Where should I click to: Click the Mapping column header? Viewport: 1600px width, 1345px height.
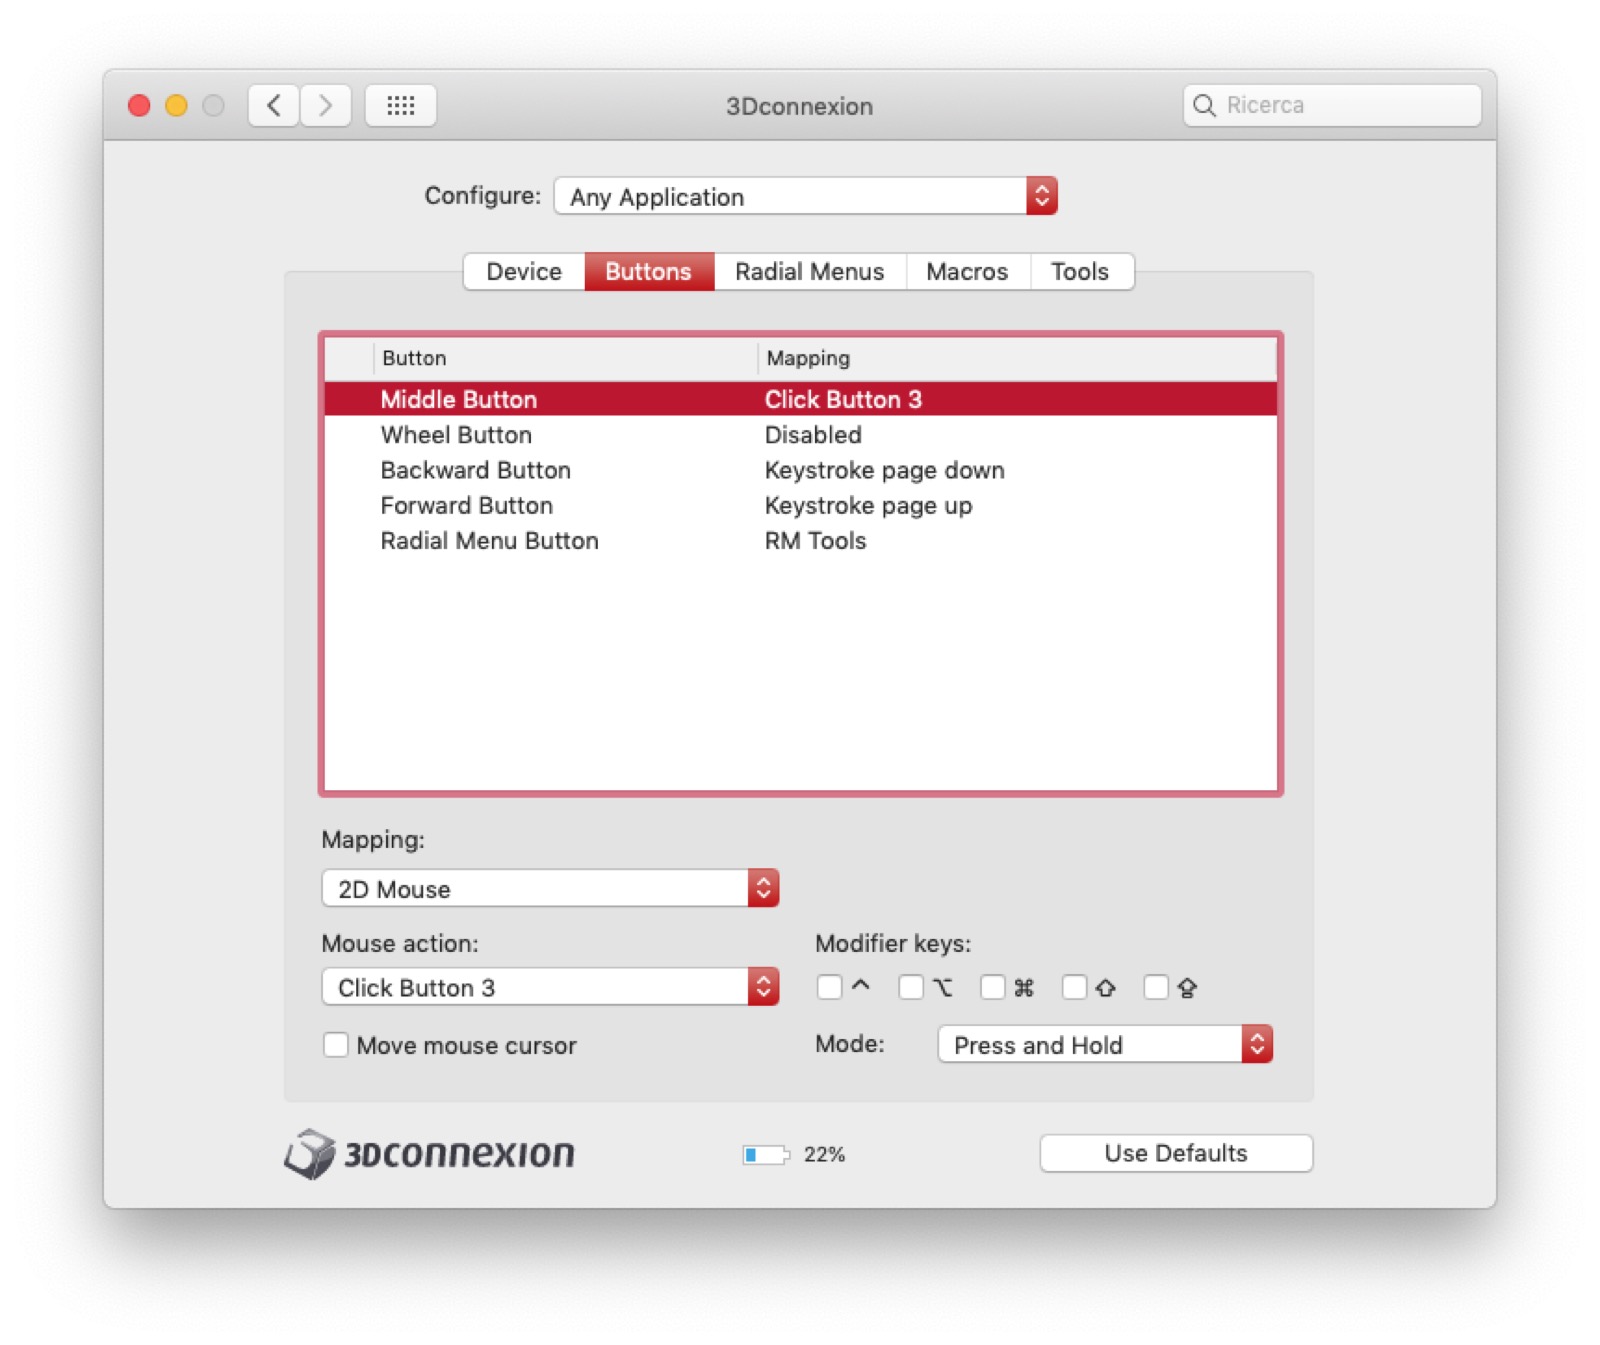[1017, 358]
